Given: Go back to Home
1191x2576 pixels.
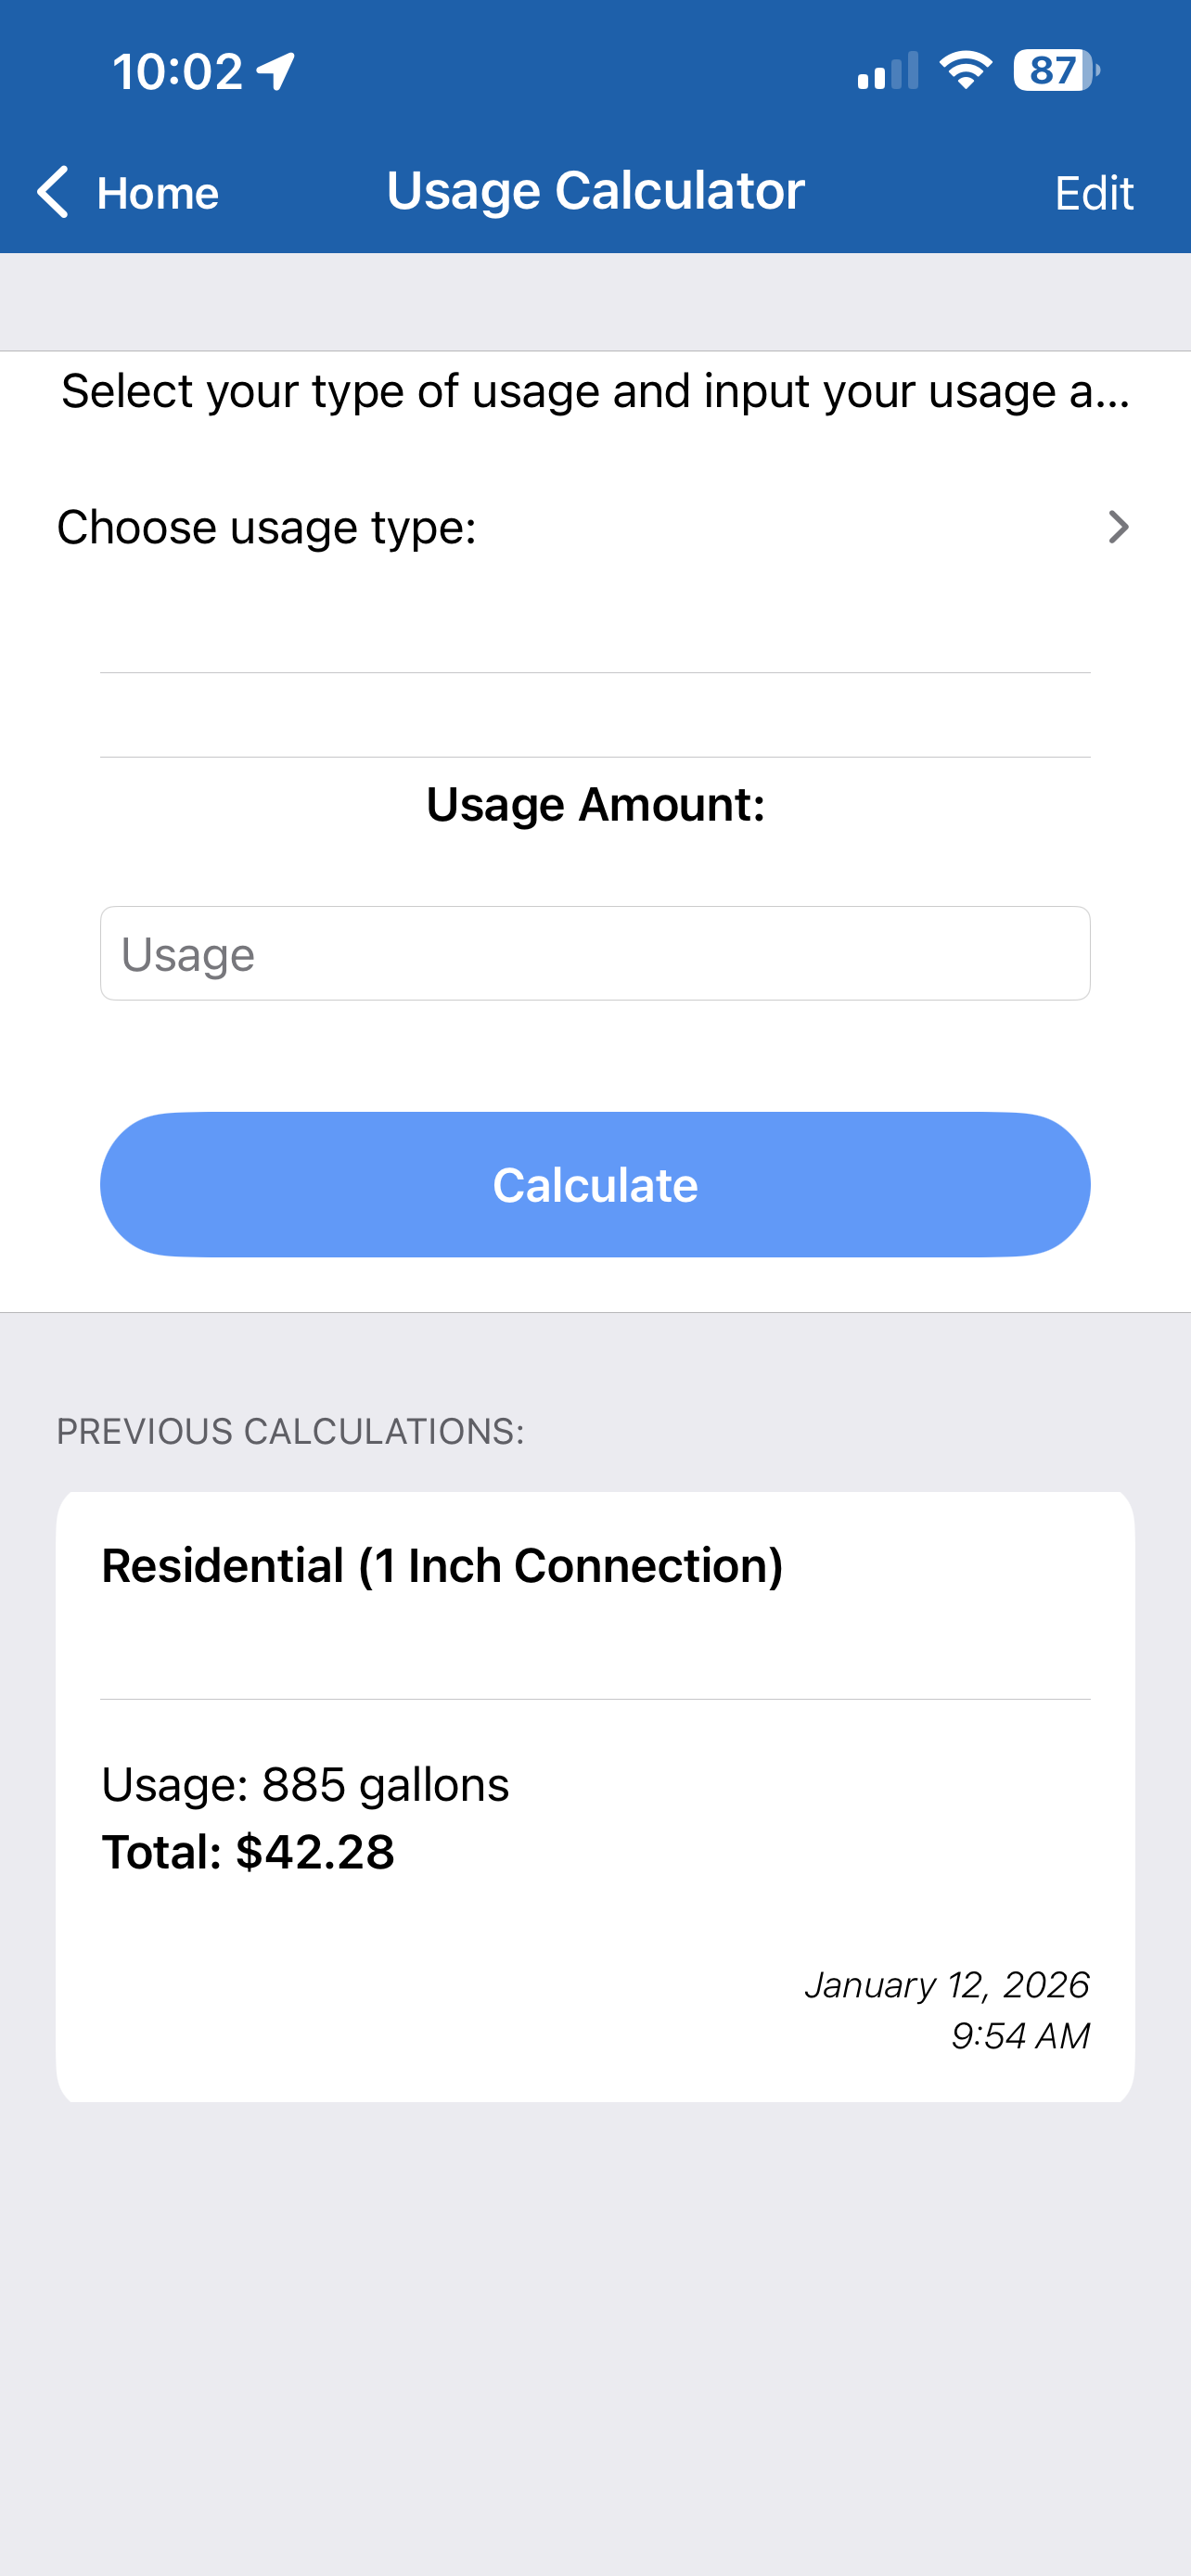Looking at the screenshot, I should point(127,192).
